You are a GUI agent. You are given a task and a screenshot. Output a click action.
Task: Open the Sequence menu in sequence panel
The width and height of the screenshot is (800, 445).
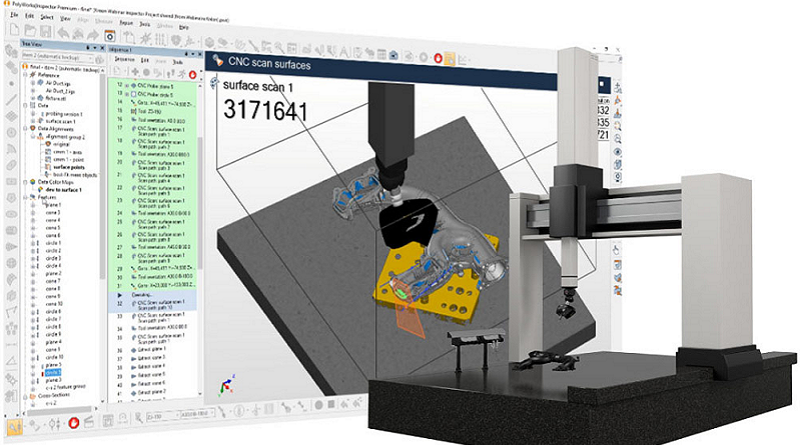tap(124, 60)
